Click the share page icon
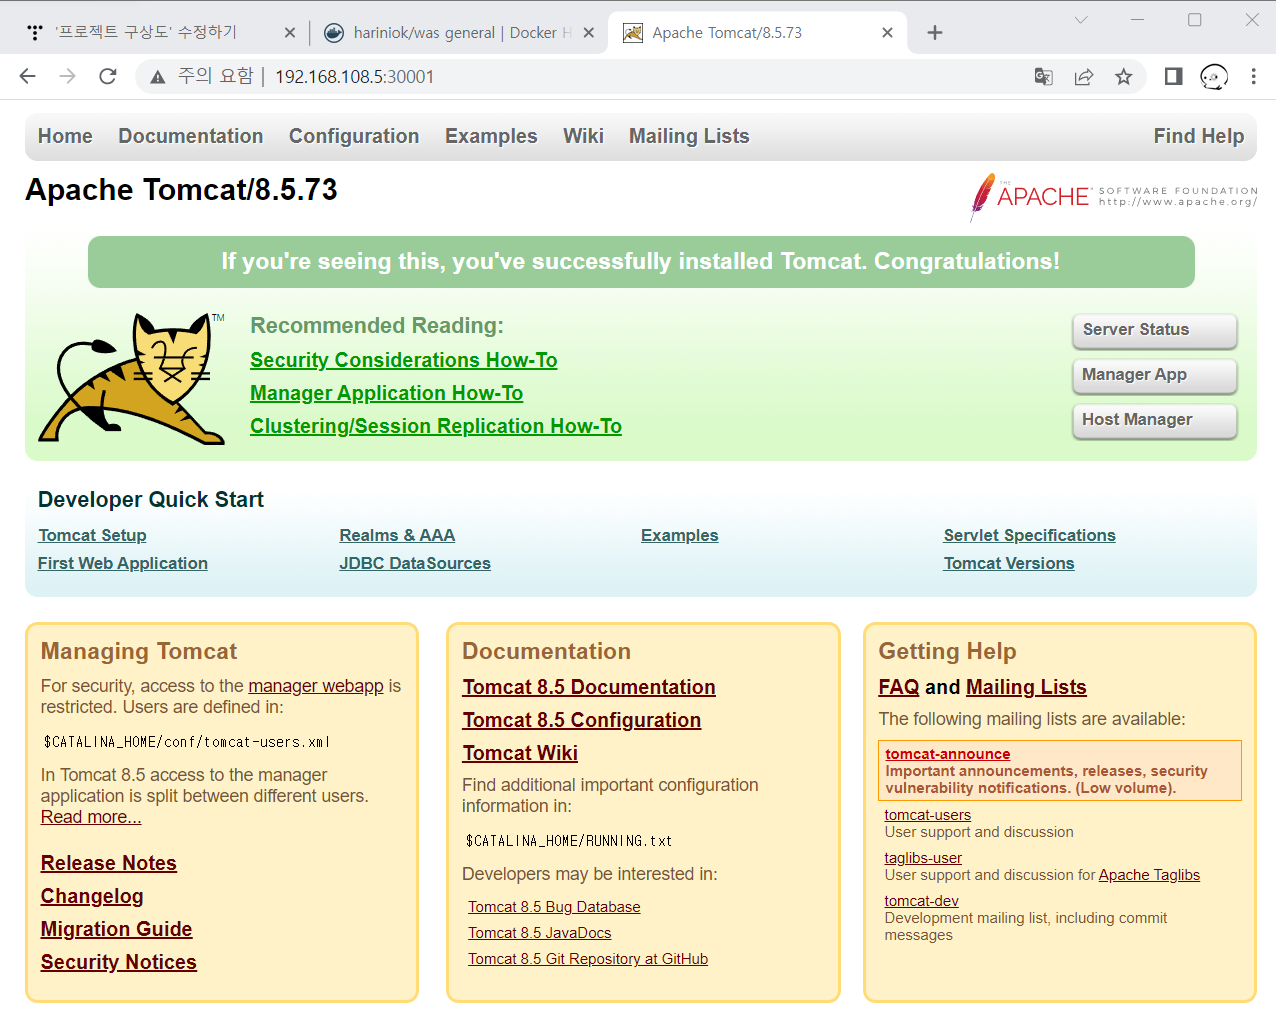The height and width of the screenshot is (1026, 1276). pos(1084,77)
